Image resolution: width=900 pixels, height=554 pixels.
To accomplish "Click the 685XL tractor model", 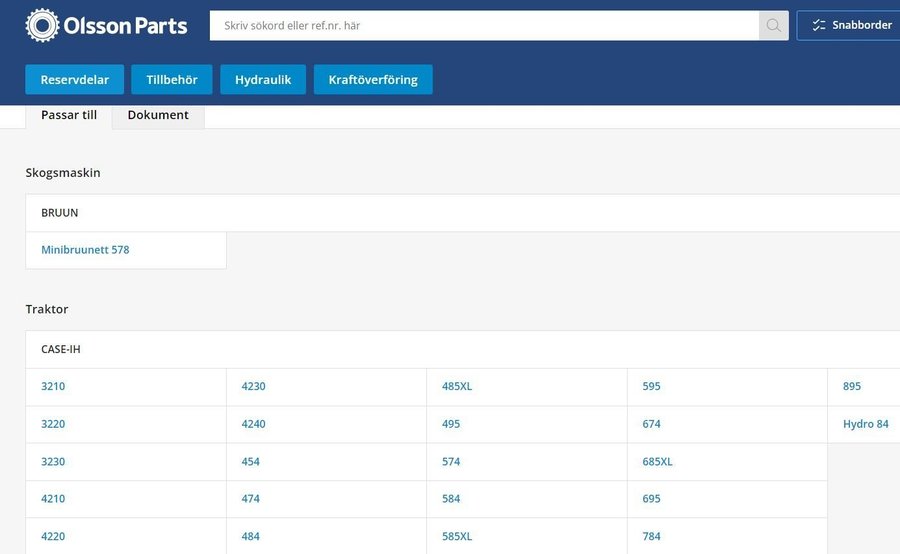I will [657, 462].
